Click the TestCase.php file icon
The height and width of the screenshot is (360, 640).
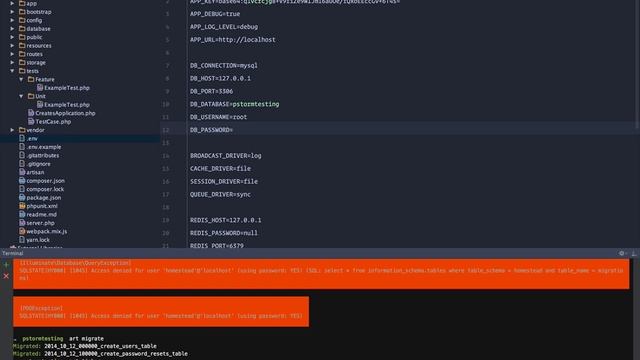click(x=31, y=122)
